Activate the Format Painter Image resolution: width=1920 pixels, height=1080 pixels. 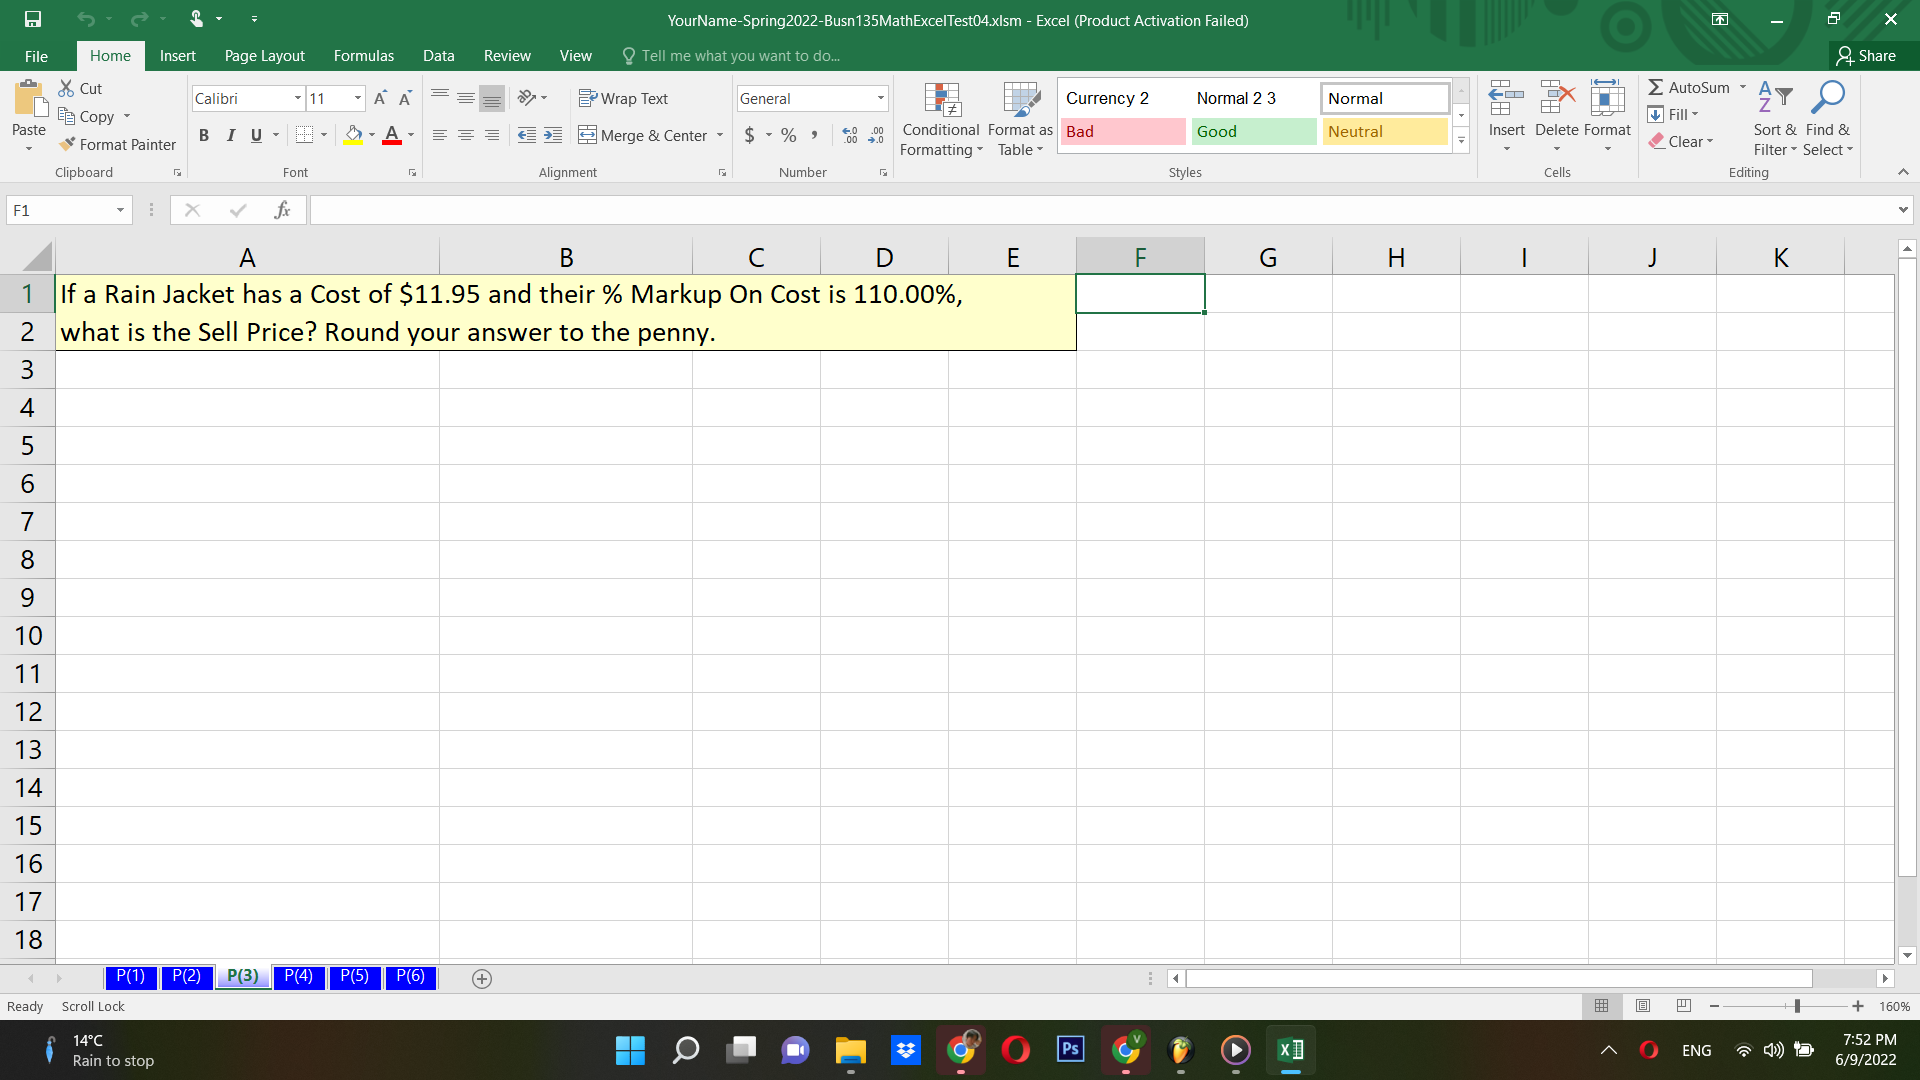pos(117,144)
